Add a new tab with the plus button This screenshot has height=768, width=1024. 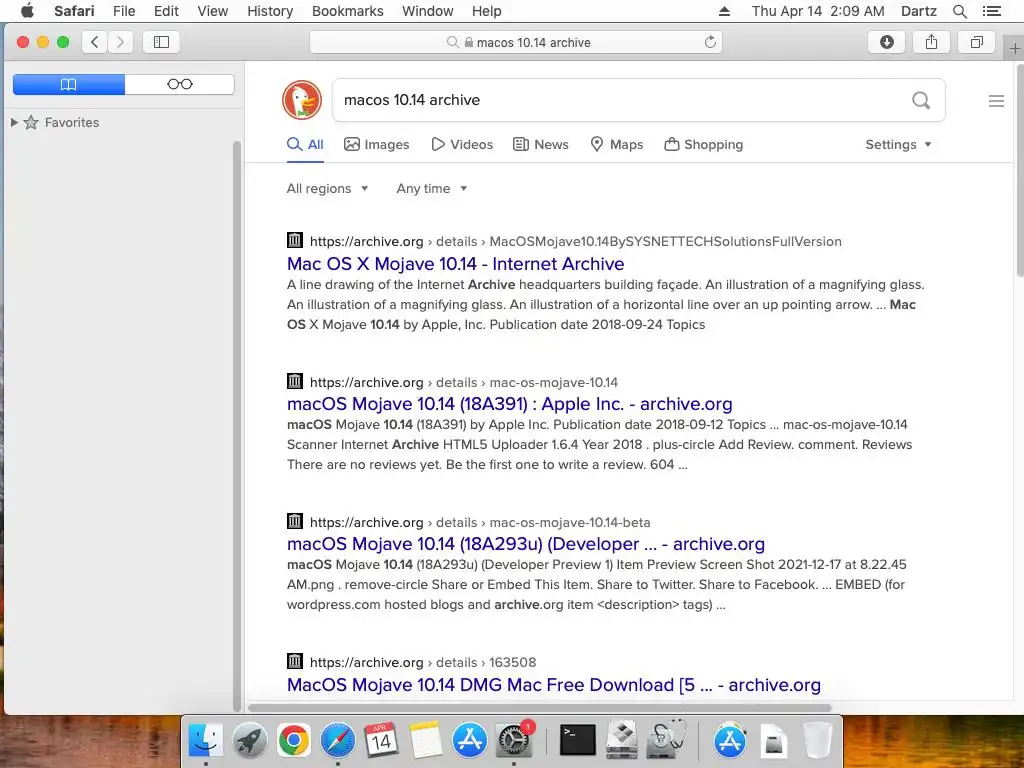pyautogui.click(x=1015, y=48)
